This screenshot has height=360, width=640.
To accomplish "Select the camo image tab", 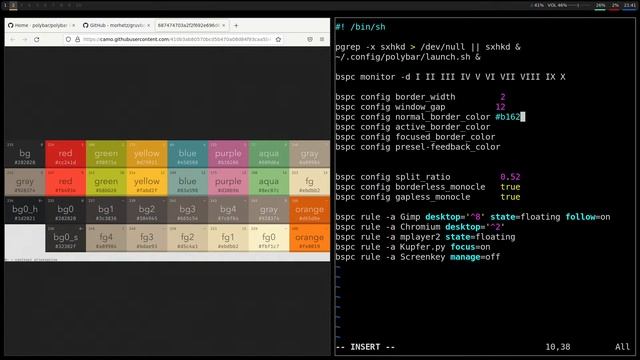I will click(191, 25).
